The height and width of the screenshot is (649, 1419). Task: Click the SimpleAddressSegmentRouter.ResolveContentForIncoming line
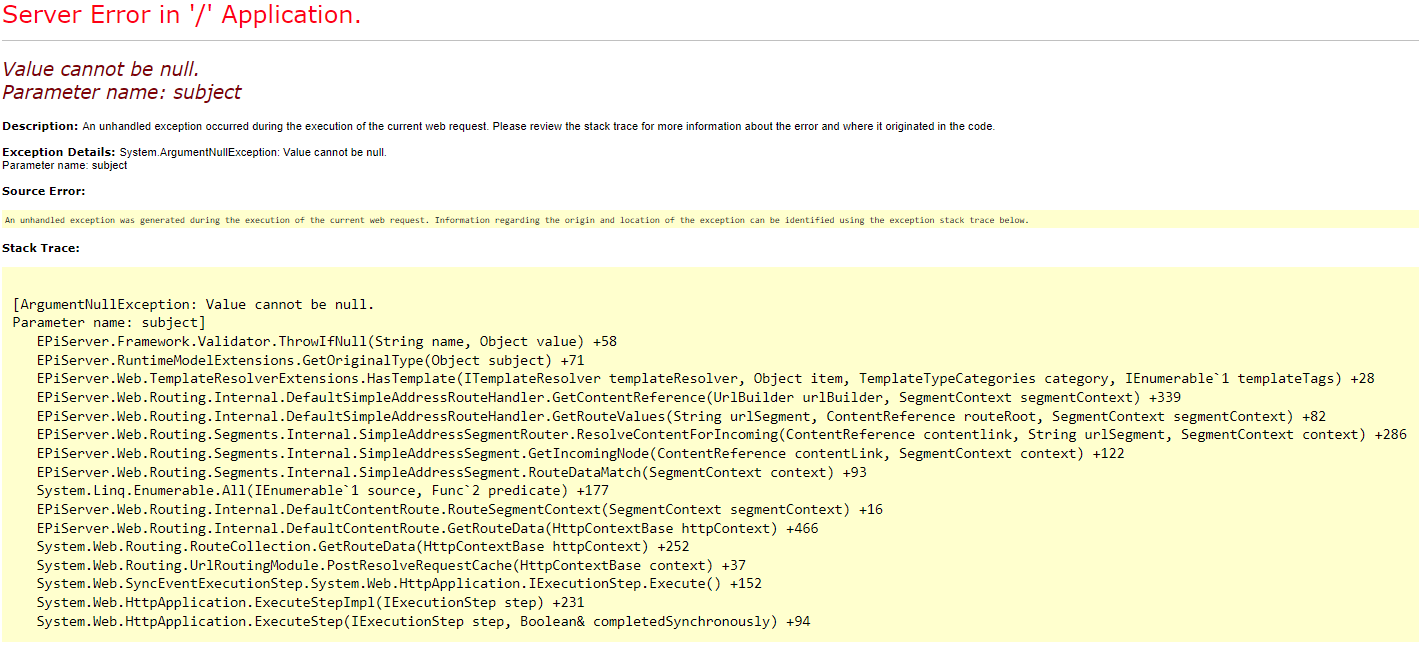tap(721, 434)
